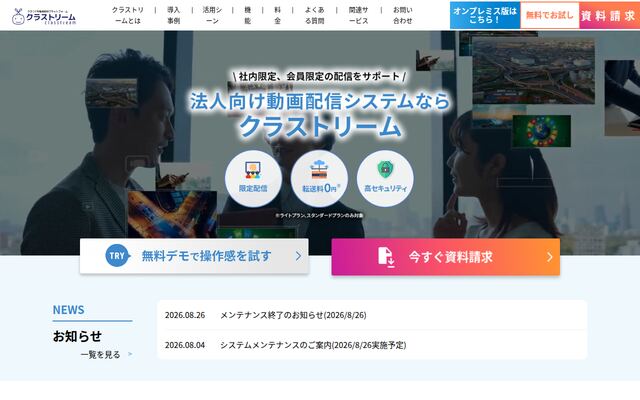Viewport: 640px width, 400px height.
Task: Open the 活用シーン menu item
Action: tap(212, 15)
